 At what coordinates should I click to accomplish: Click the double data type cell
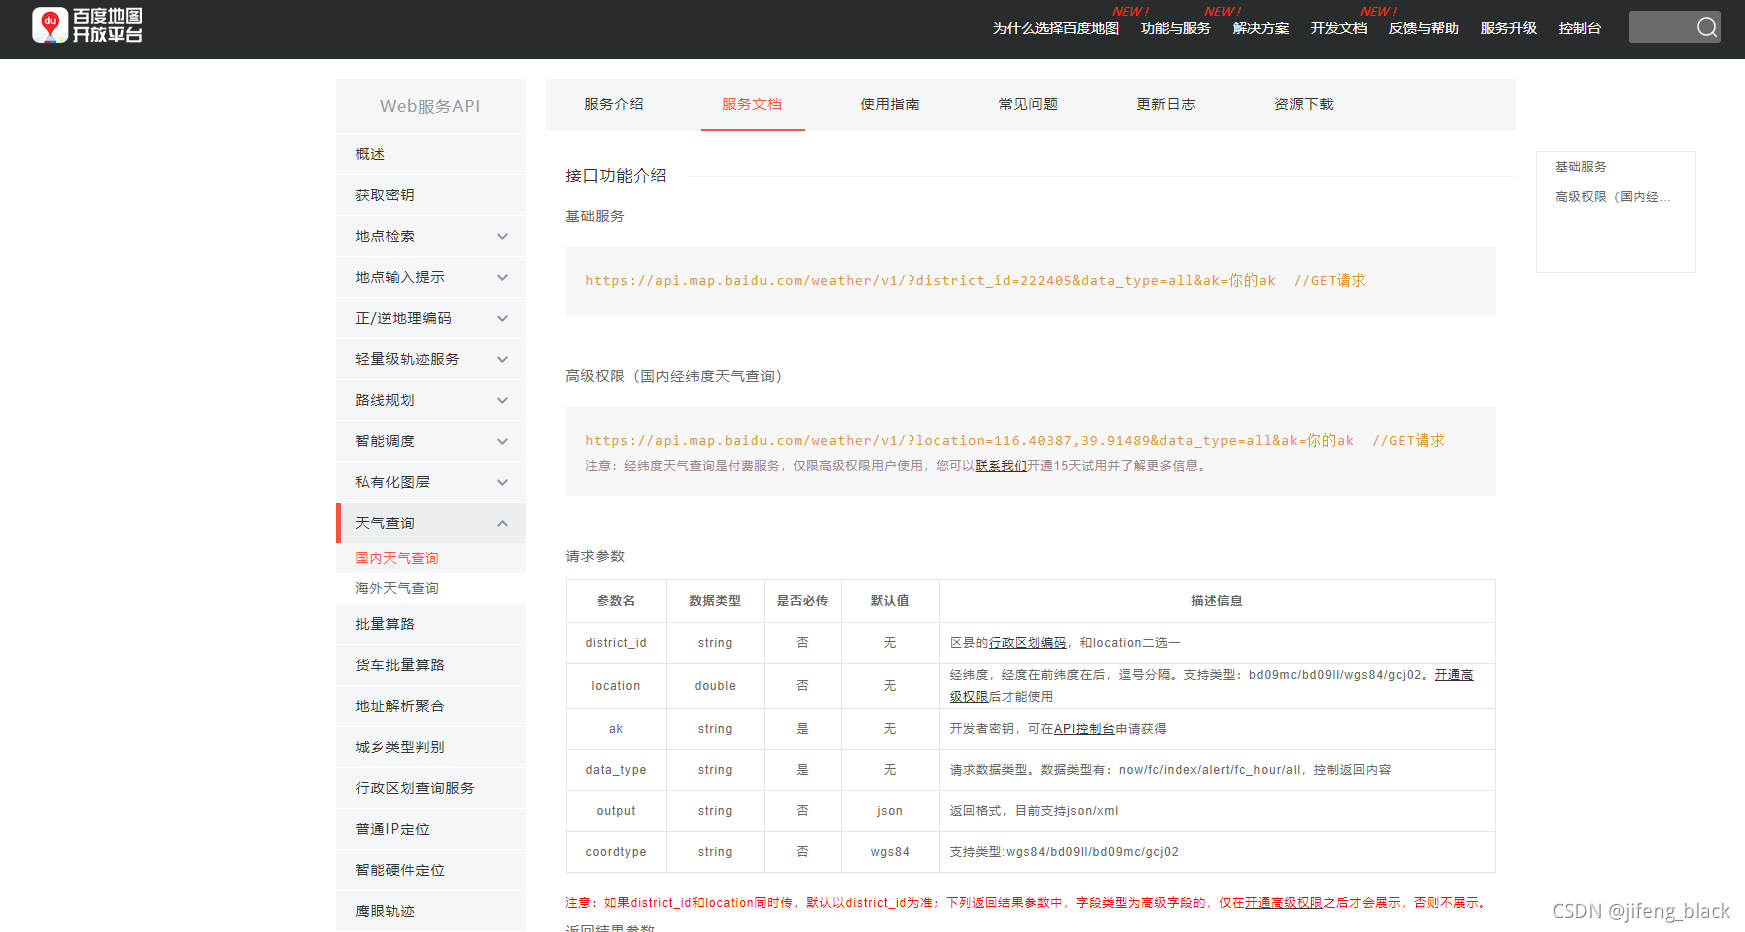point(715,686)
